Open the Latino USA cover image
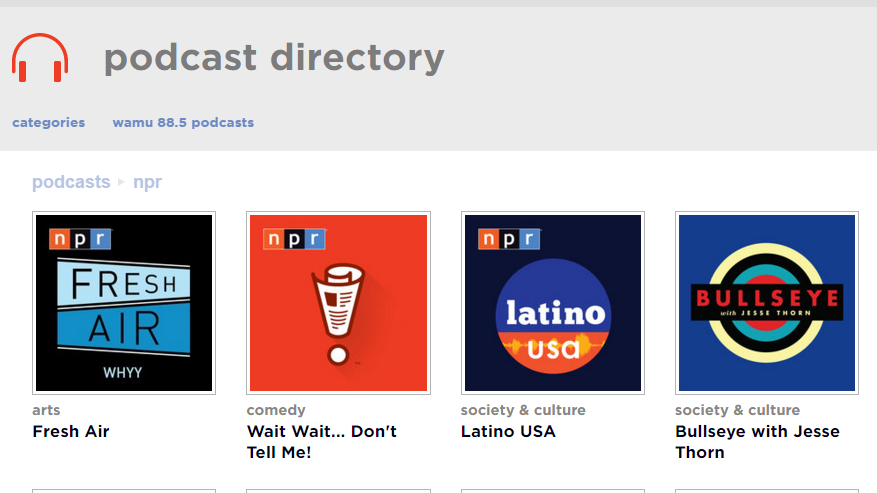Viewport: 877px width, 493px height. [552, 303]
